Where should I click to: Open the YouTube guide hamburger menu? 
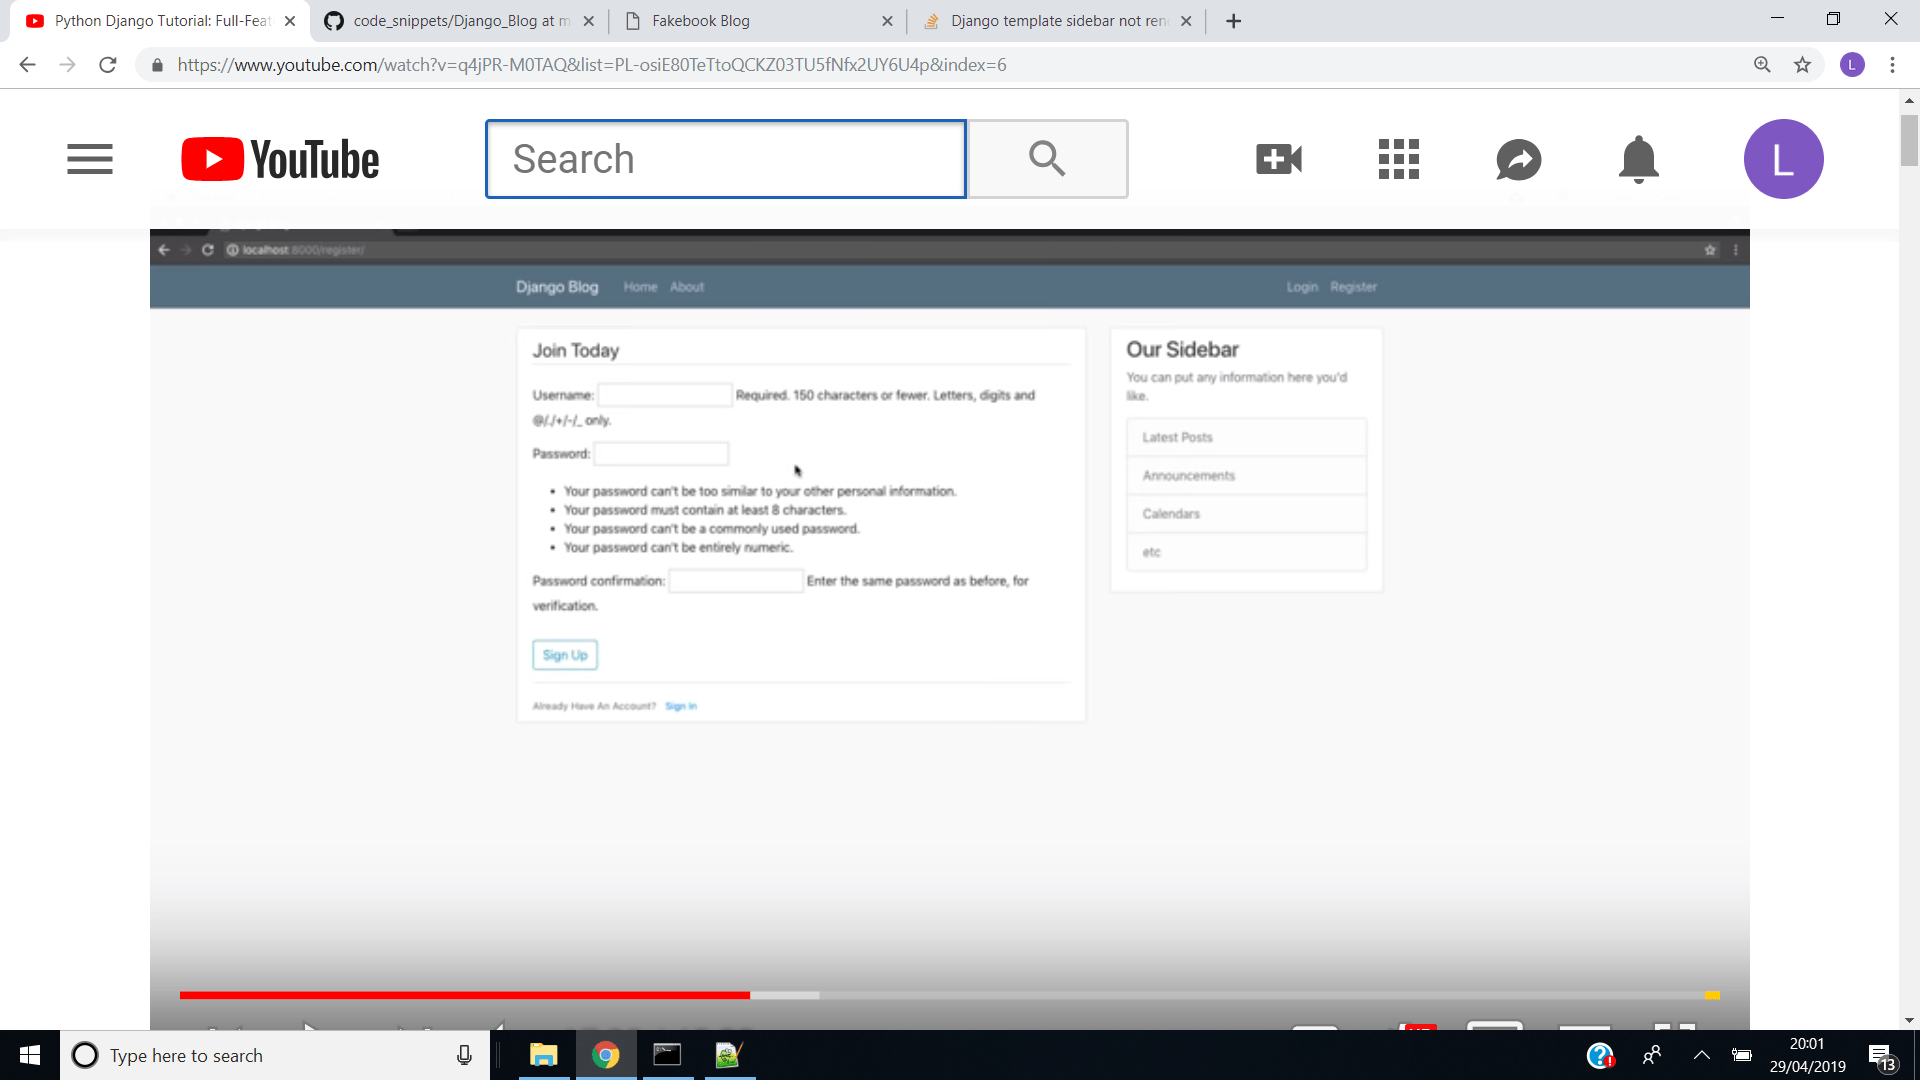click(89, 158)
